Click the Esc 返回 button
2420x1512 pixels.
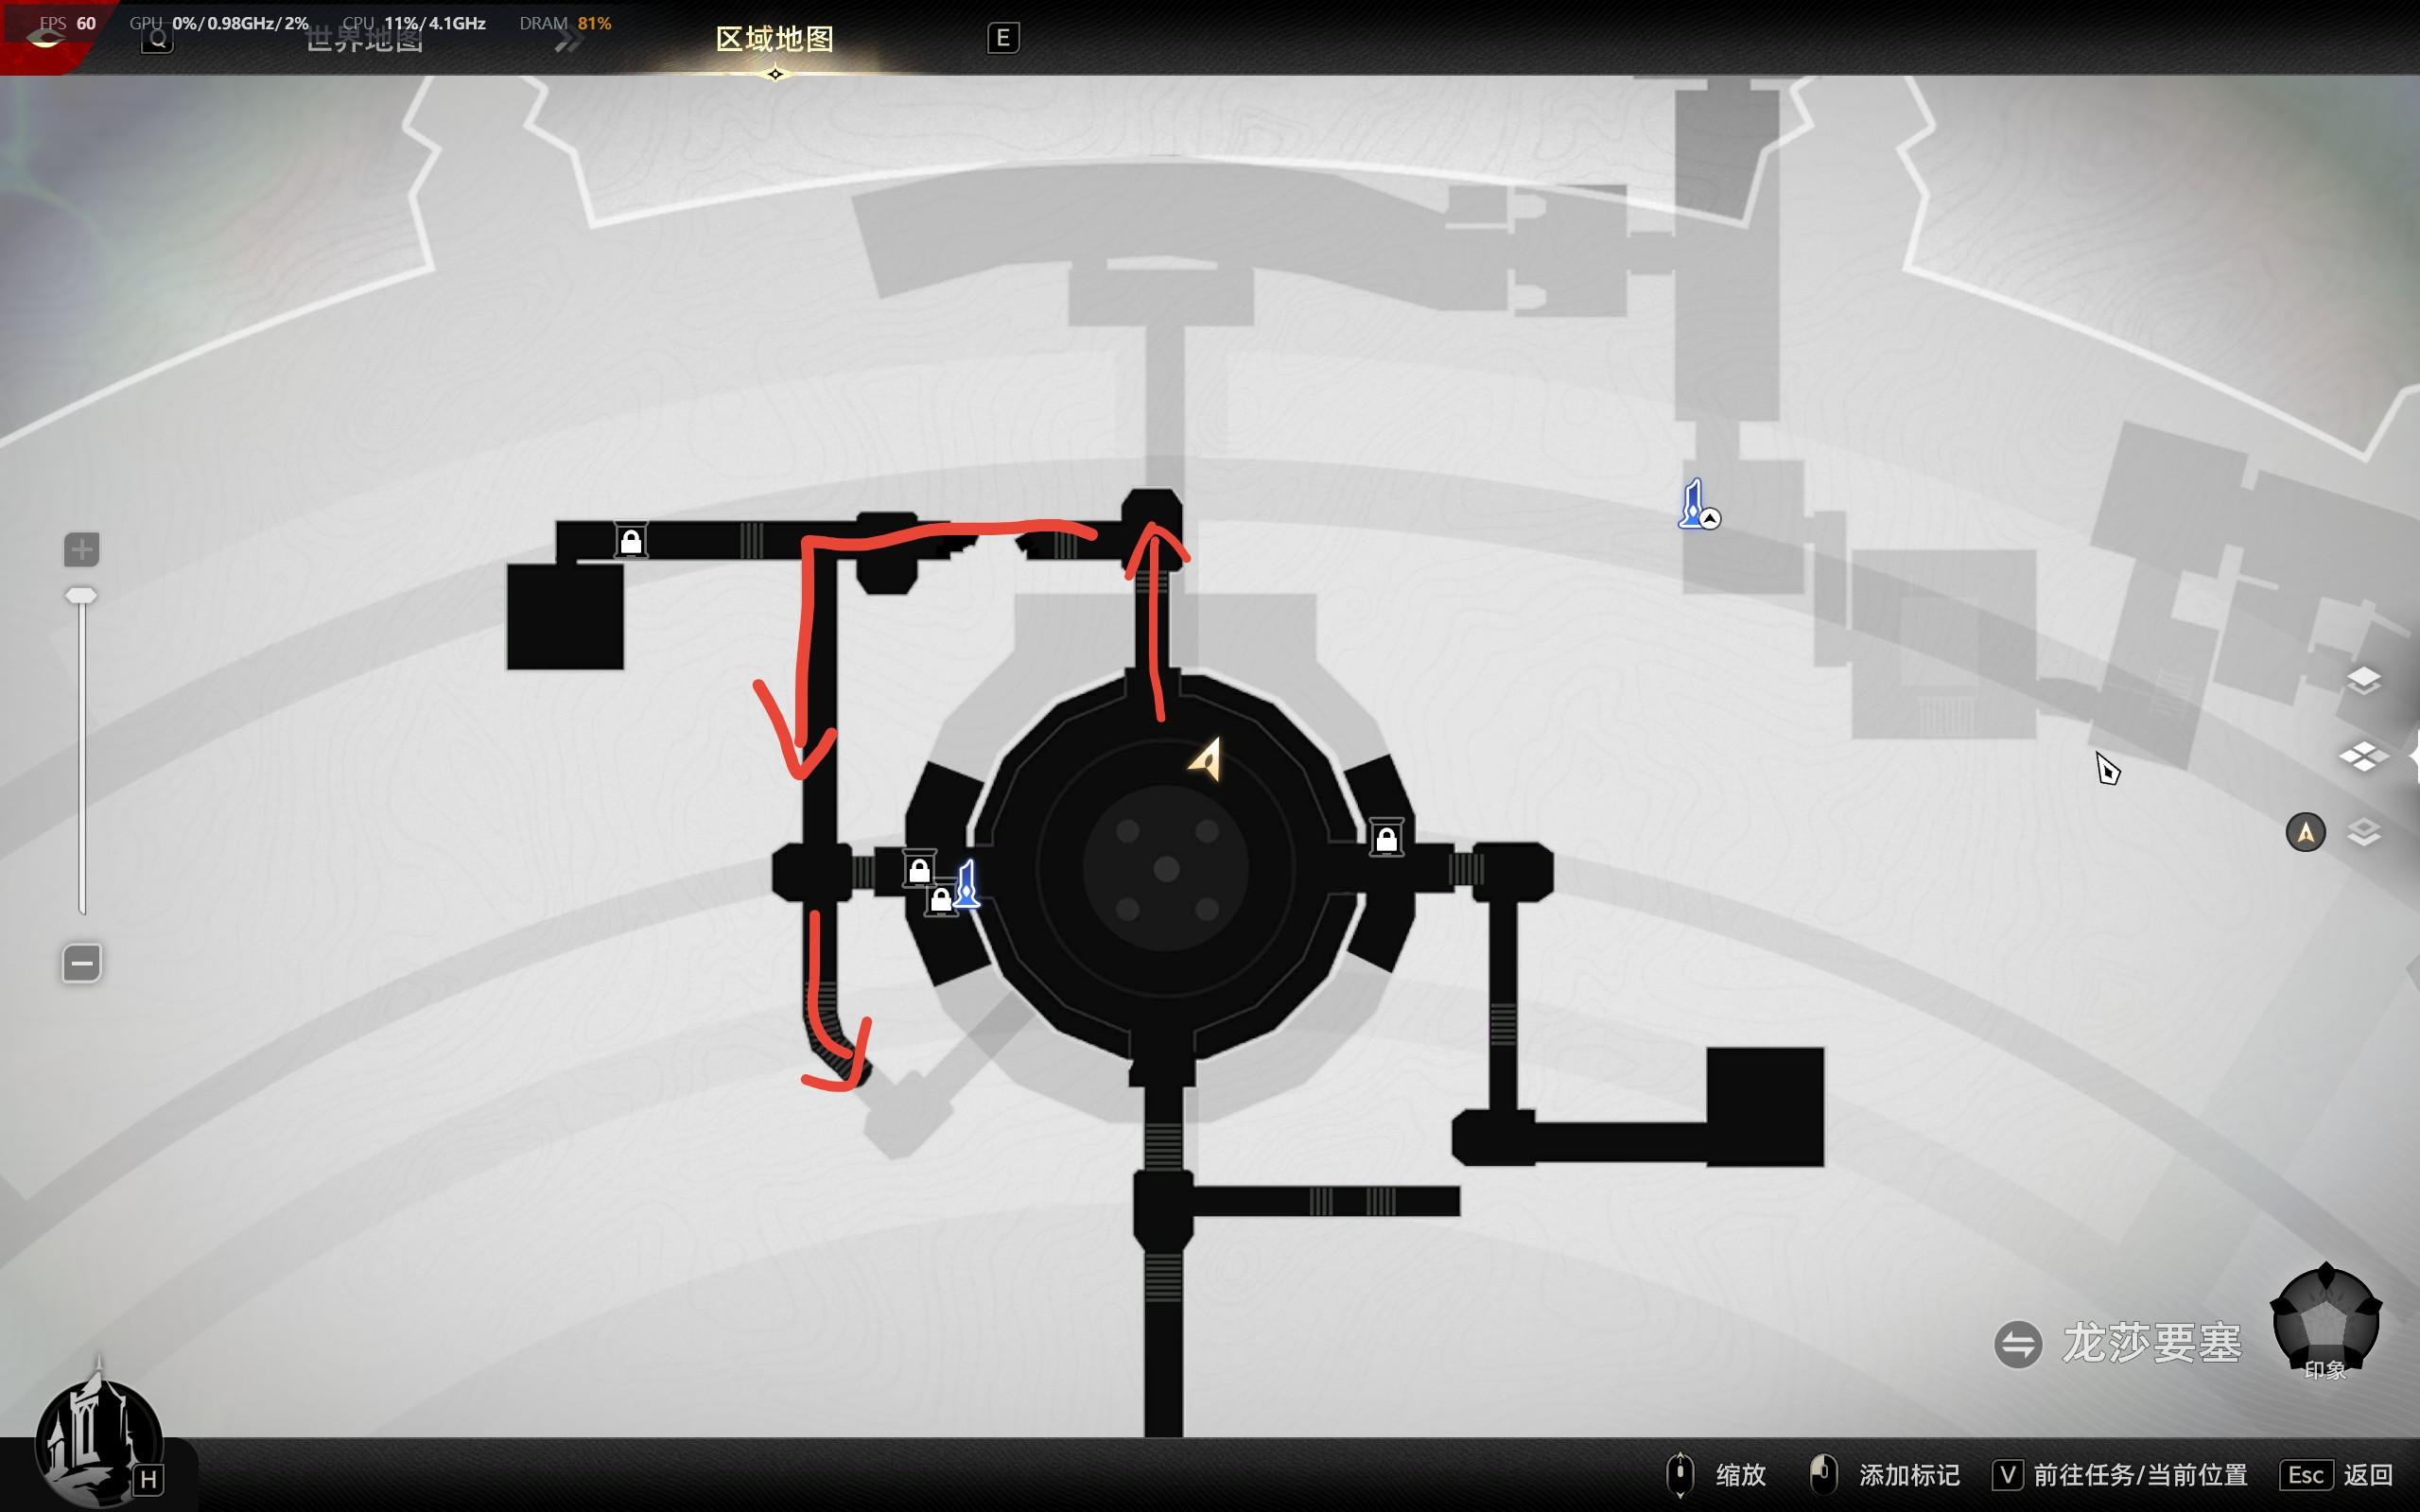[x=2336, y=1474]
